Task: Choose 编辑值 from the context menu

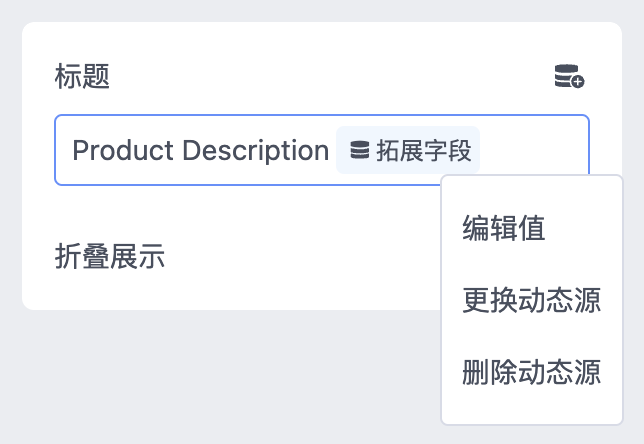Action: [503, 229]
